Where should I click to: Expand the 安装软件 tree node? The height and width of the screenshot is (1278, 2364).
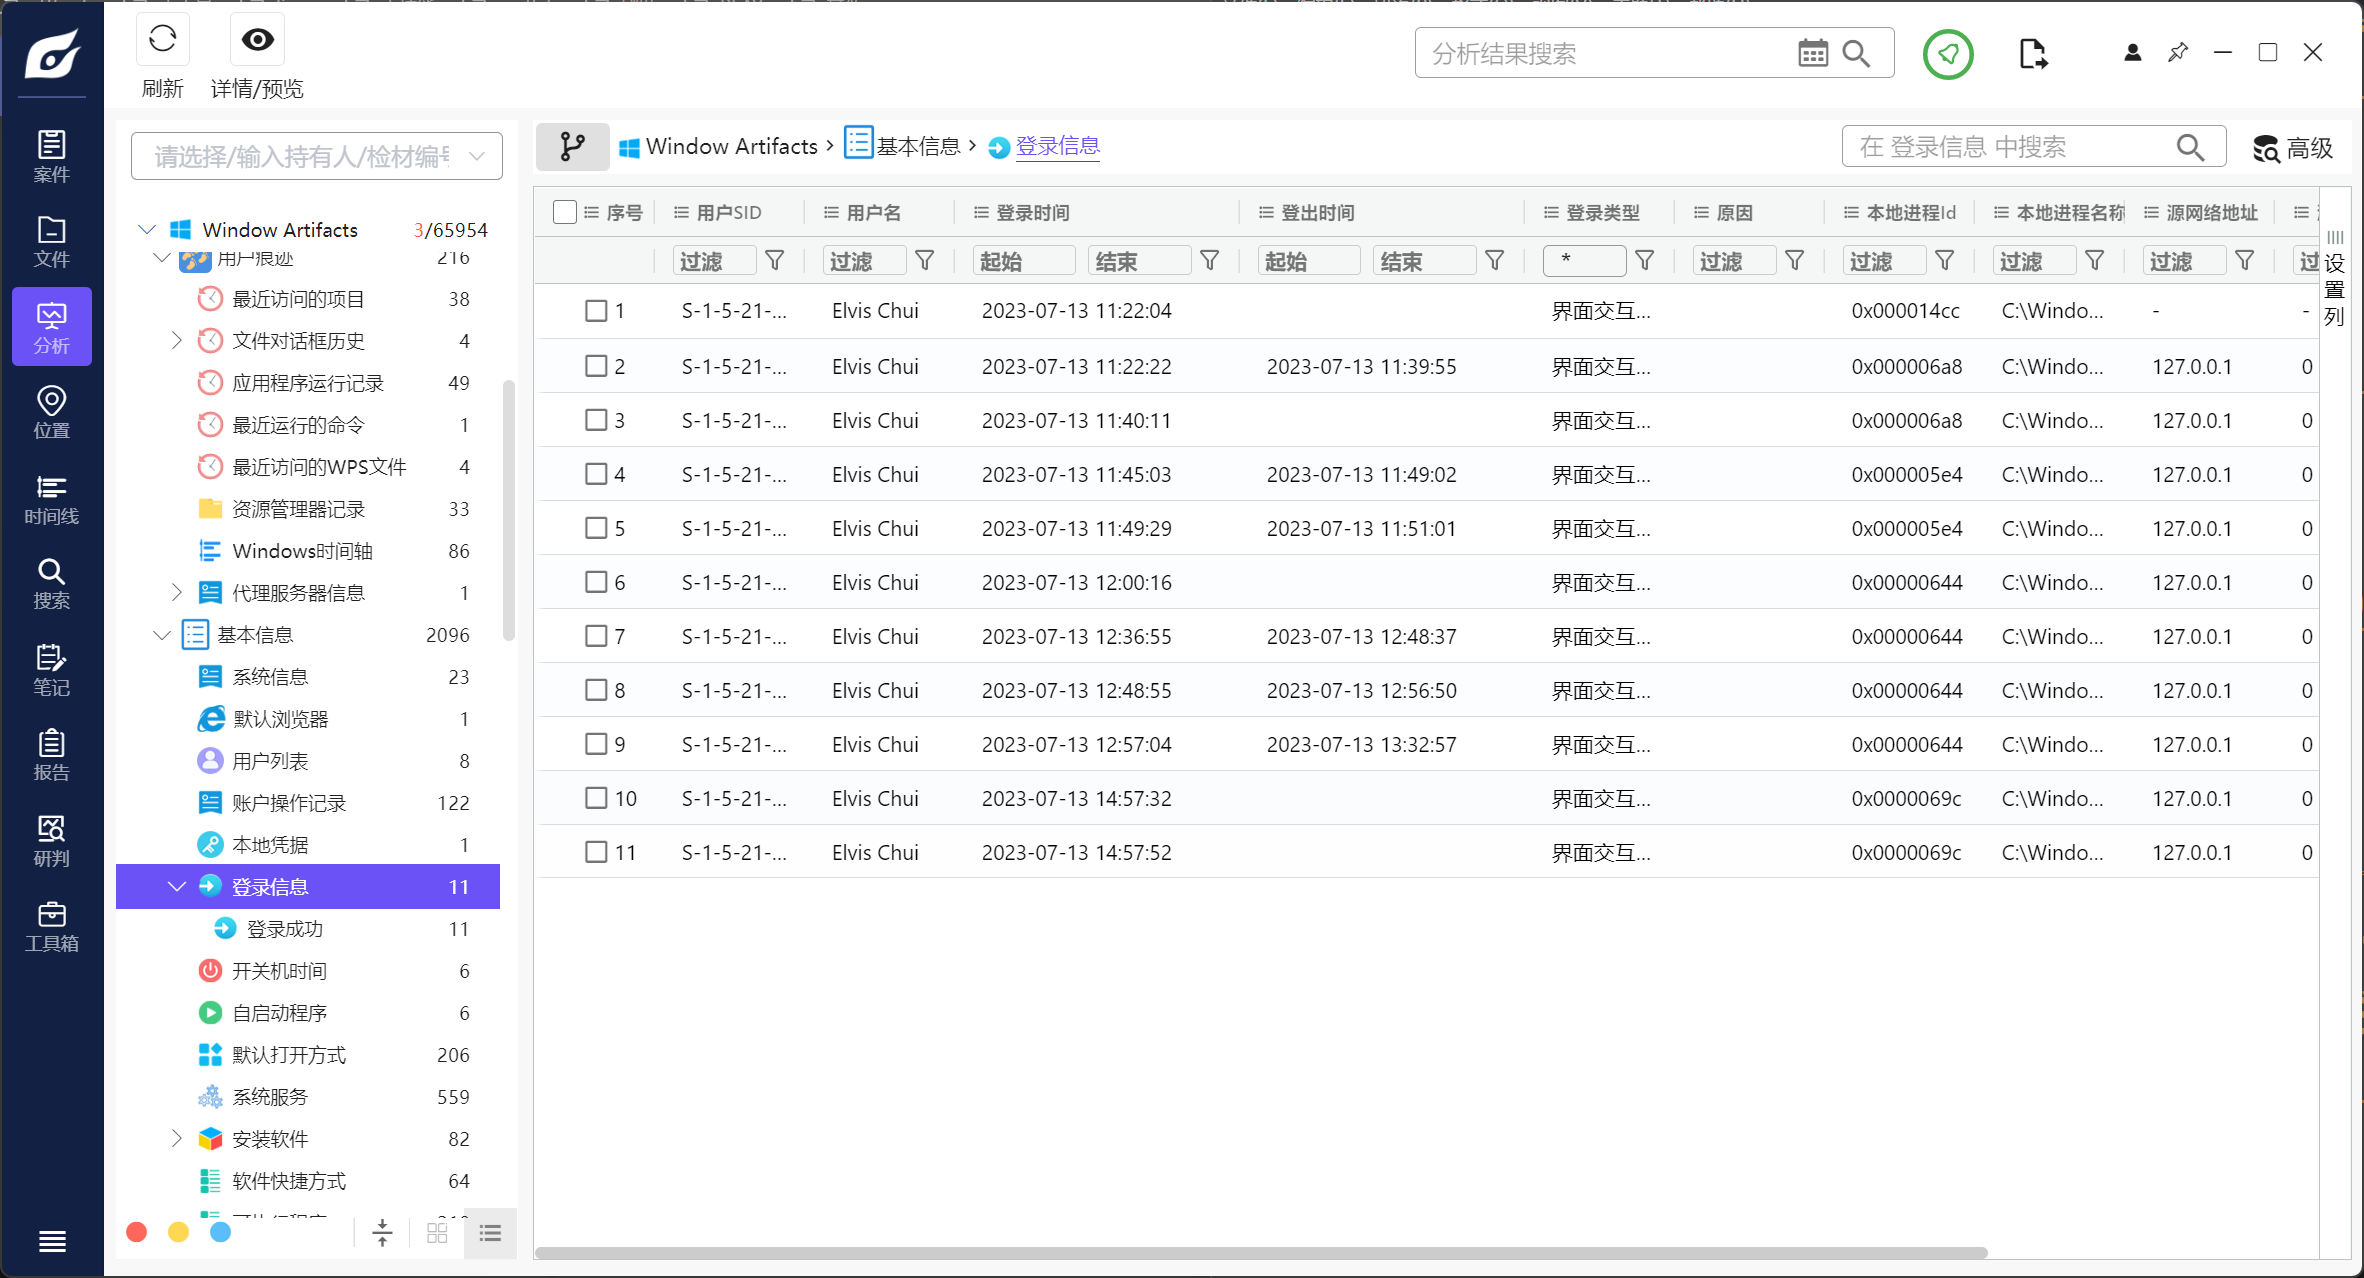pos(177,1138)
